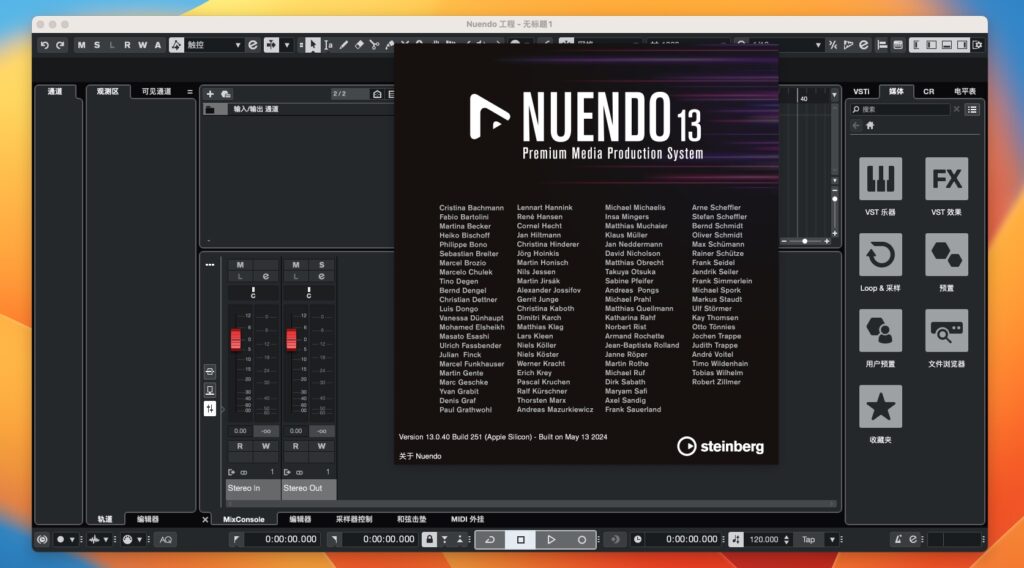The height and width of the screenshot is (568, 1024).
Task: Open the 采样器控制 sampler control tab
Action: click(354, 520)
